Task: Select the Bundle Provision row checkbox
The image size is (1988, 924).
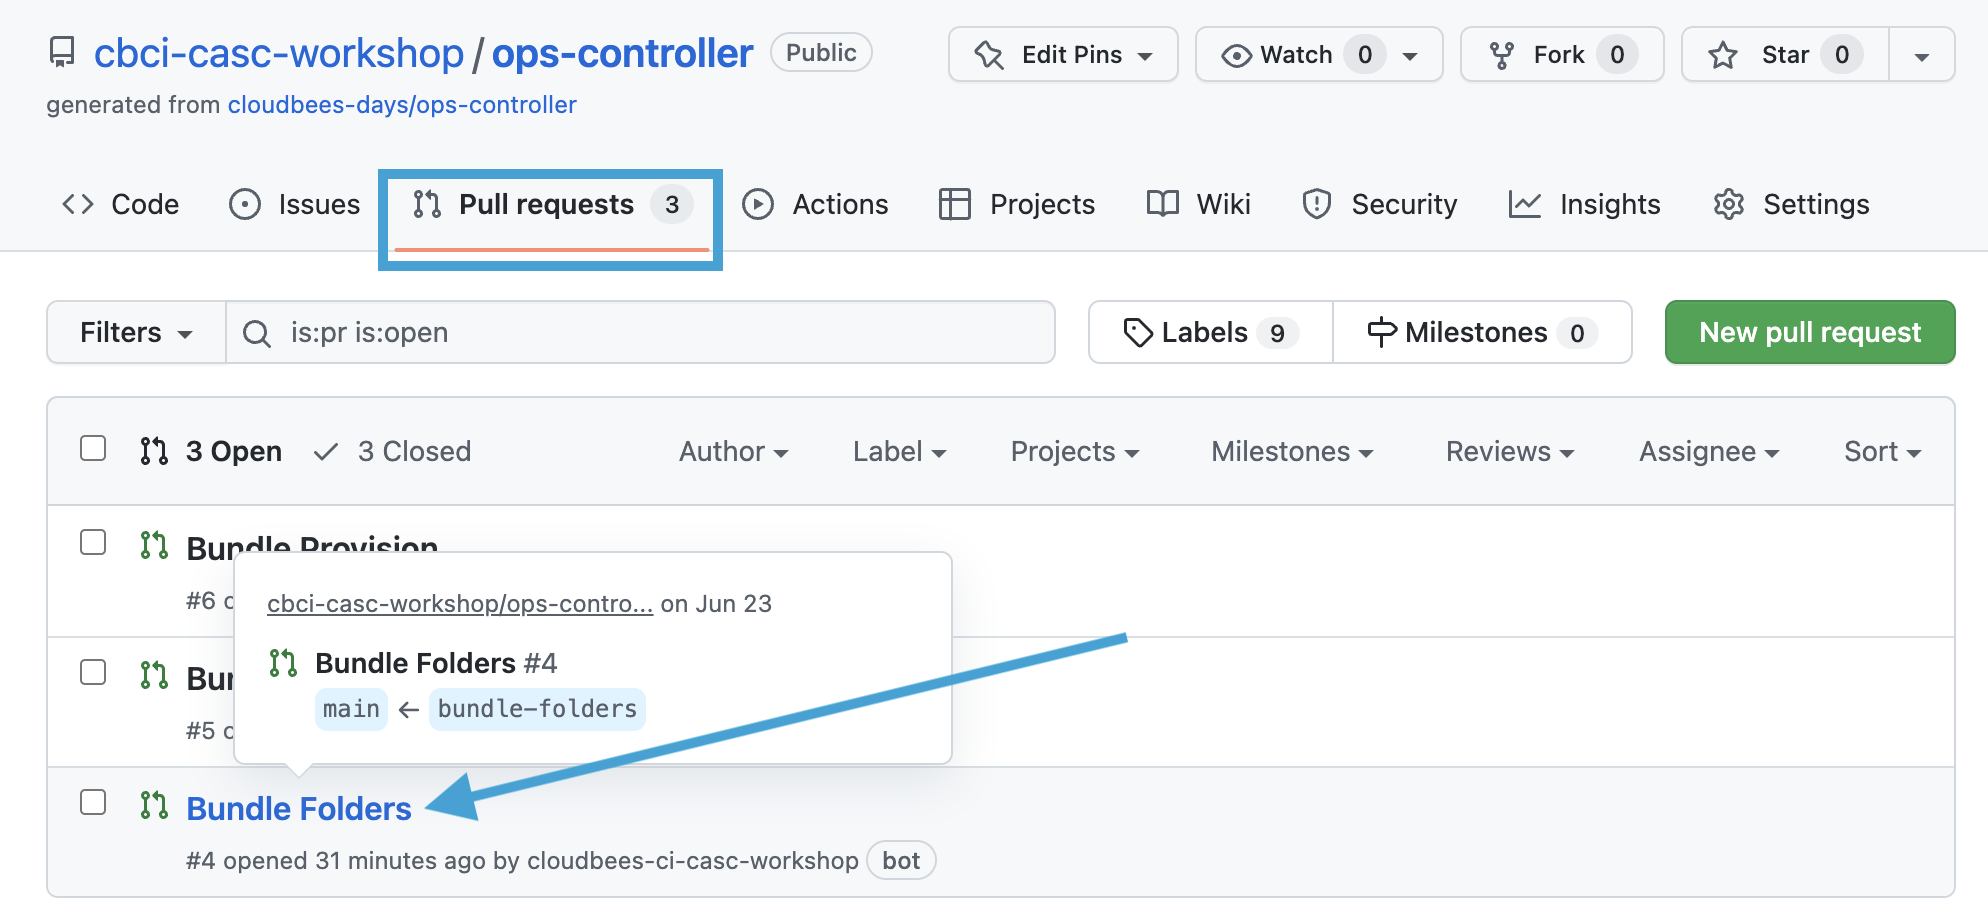Action: coord(93,542)
